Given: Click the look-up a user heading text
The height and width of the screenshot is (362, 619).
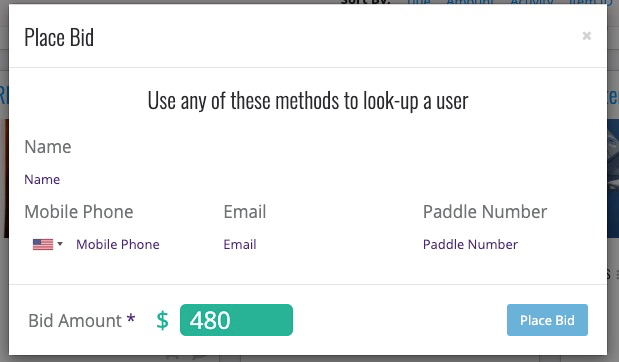Looking at the screenshot, I should tap(308, 101).
